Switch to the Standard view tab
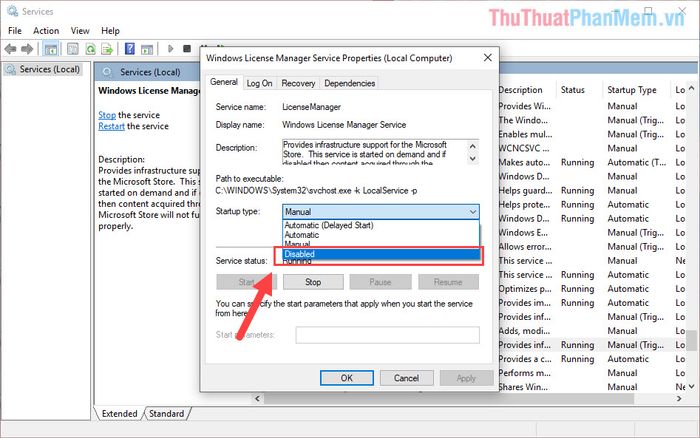Image resolution: width=700 pixels, height=438 pixels. pyautogui.click(x=167, y=413)
